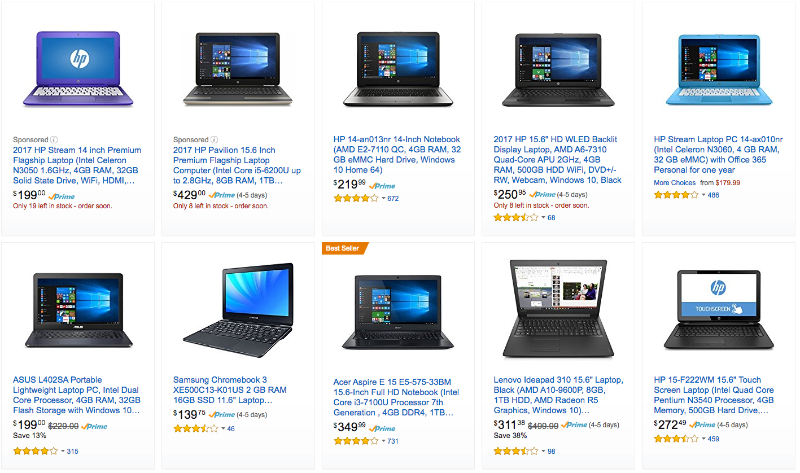Click the star rating for HP 14-an013nr
This screenshot has width=800, height=473.
pos(356,198)
